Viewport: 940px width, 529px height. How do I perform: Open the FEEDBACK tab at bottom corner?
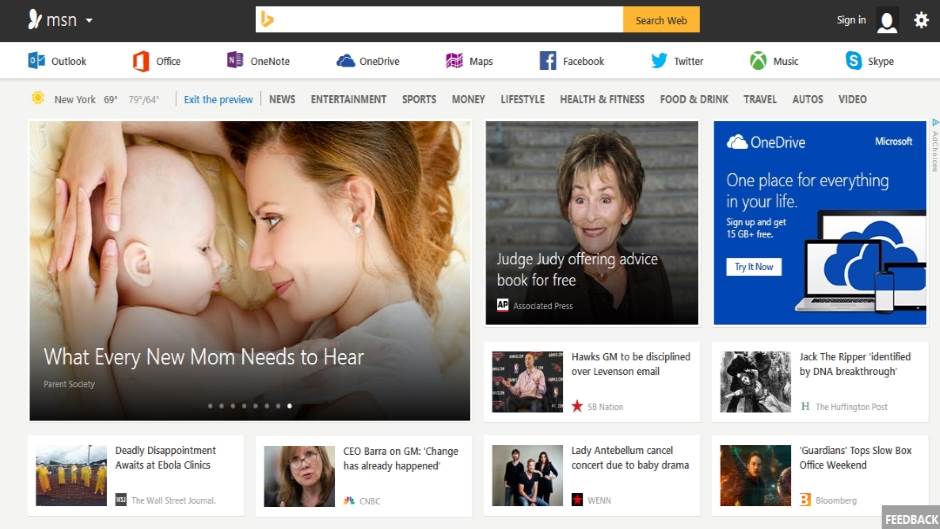click(x=911, y=519)
